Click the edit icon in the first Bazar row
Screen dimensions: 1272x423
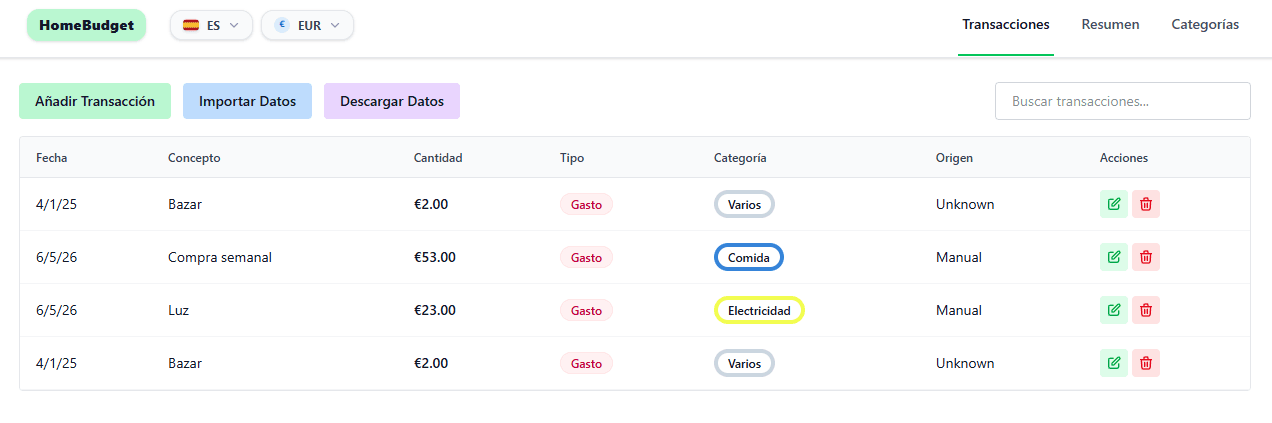[1114, 204]
